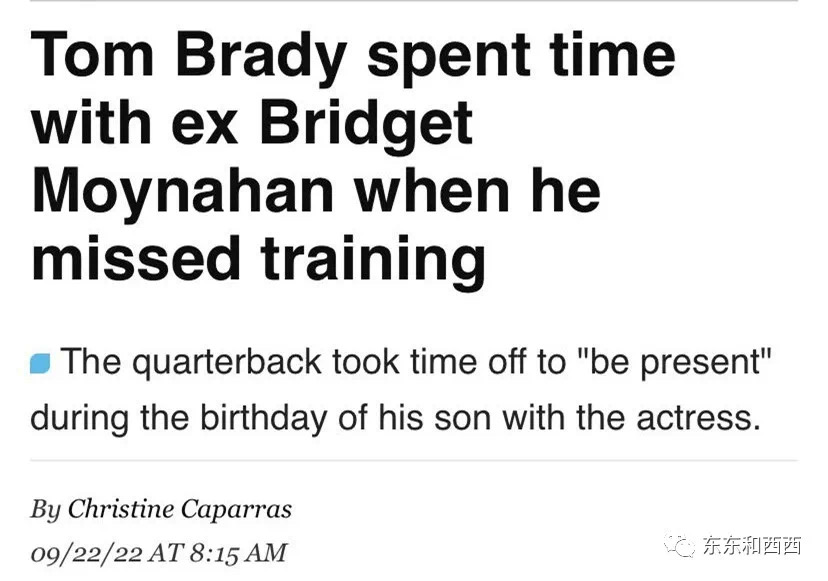Viewport: 828px width, 581px height.
Task: Click the 09/22/22 publish date
Action: 87,554
